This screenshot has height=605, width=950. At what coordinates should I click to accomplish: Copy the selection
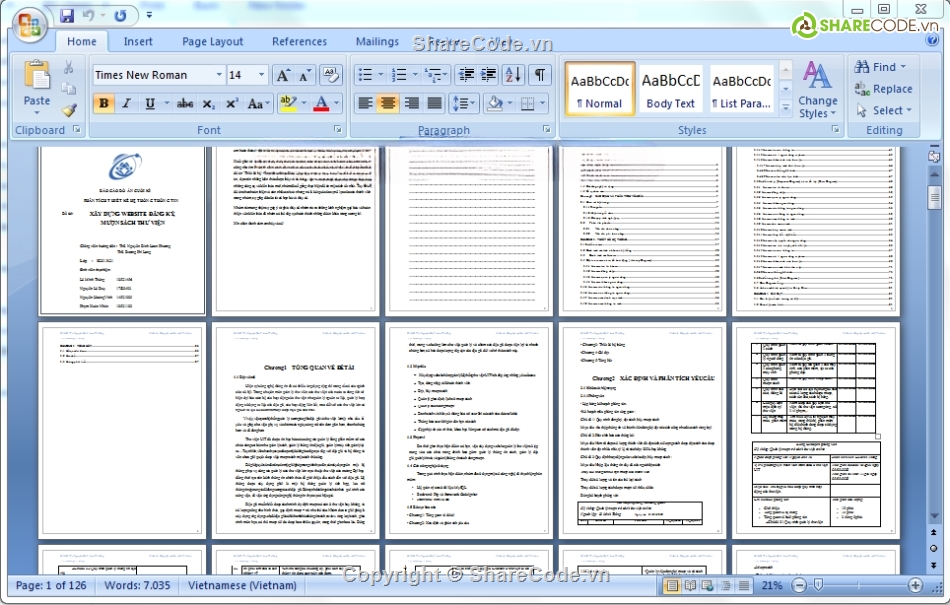68,88
